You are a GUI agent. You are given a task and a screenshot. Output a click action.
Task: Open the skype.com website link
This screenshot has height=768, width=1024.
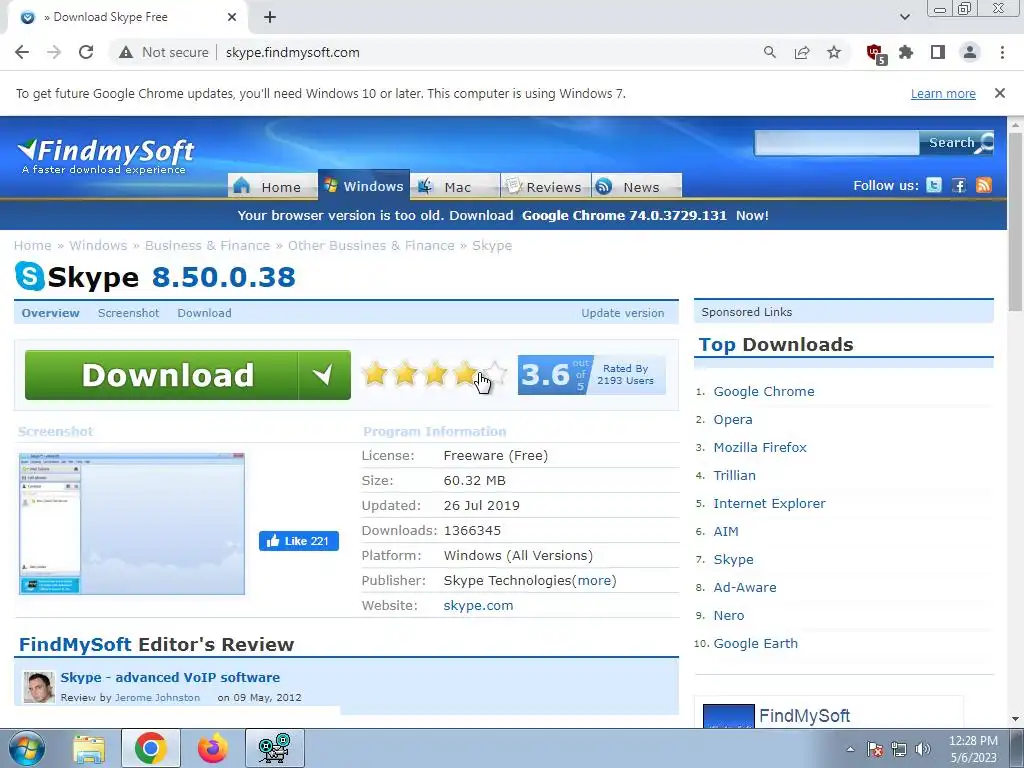pyautogui.click(x=478, y=605)
